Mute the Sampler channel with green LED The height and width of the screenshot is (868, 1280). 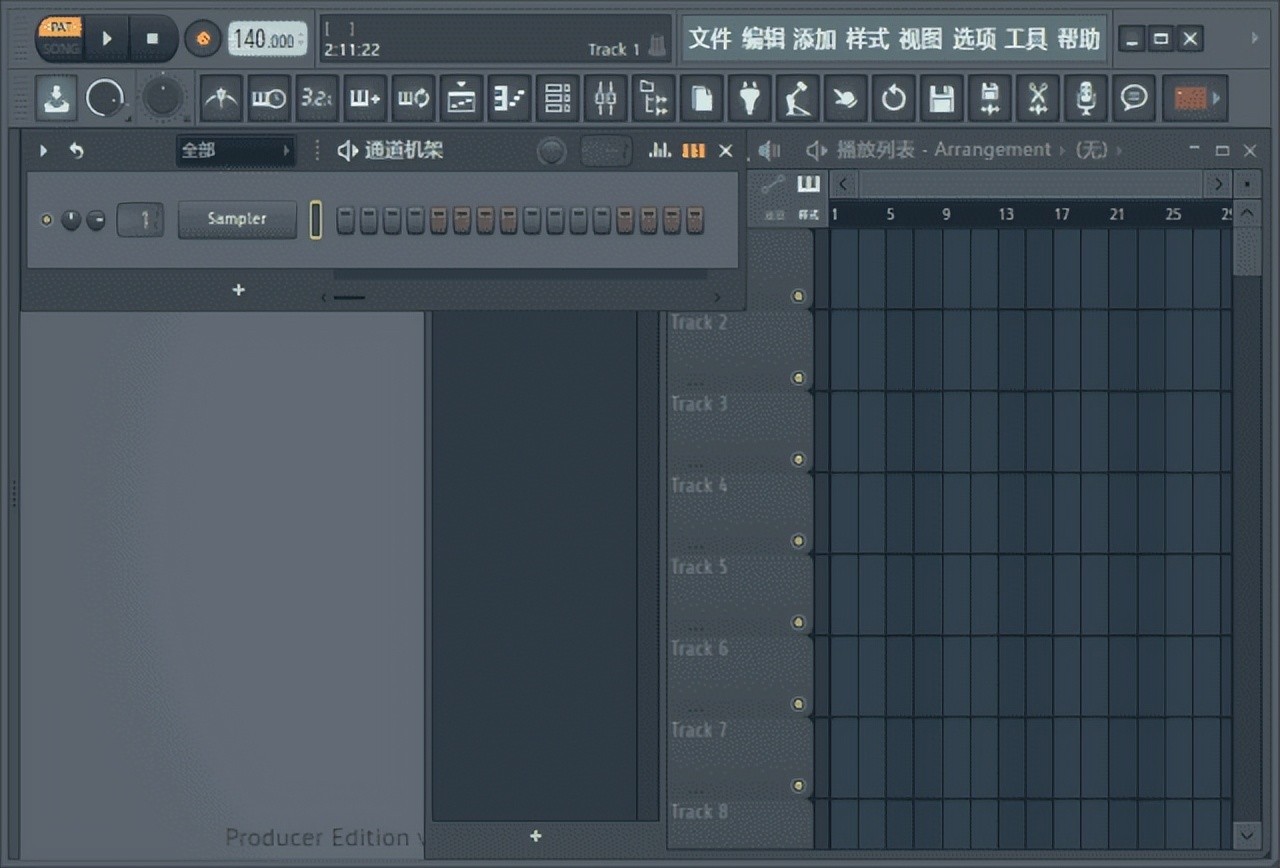point(46,219)
